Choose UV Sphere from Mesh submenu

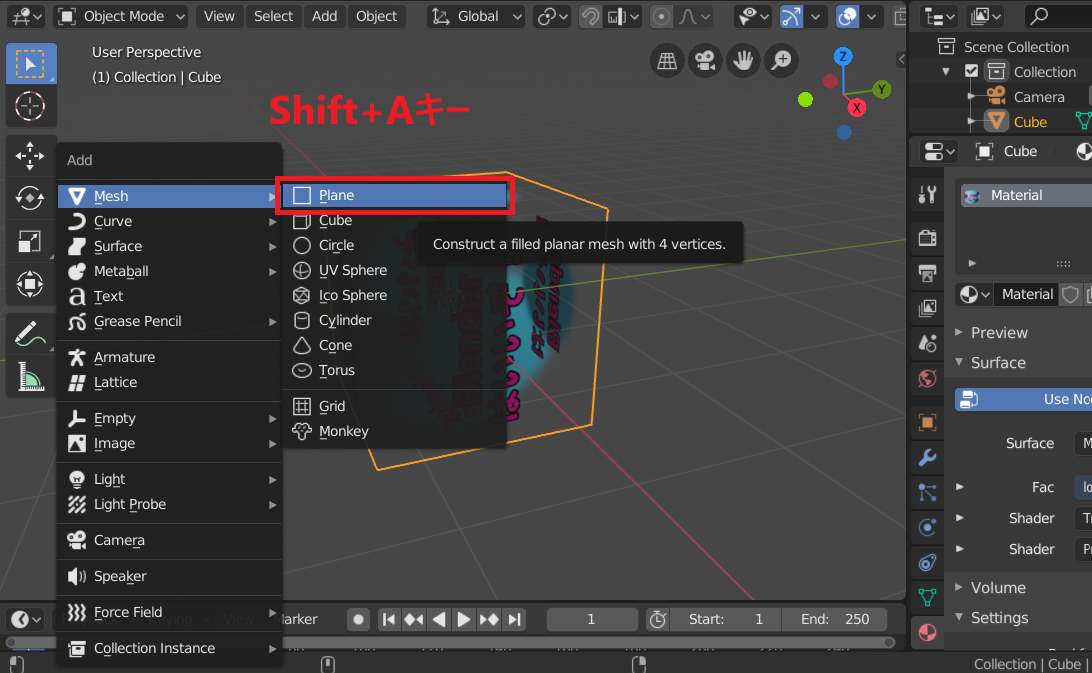point(395,270)
